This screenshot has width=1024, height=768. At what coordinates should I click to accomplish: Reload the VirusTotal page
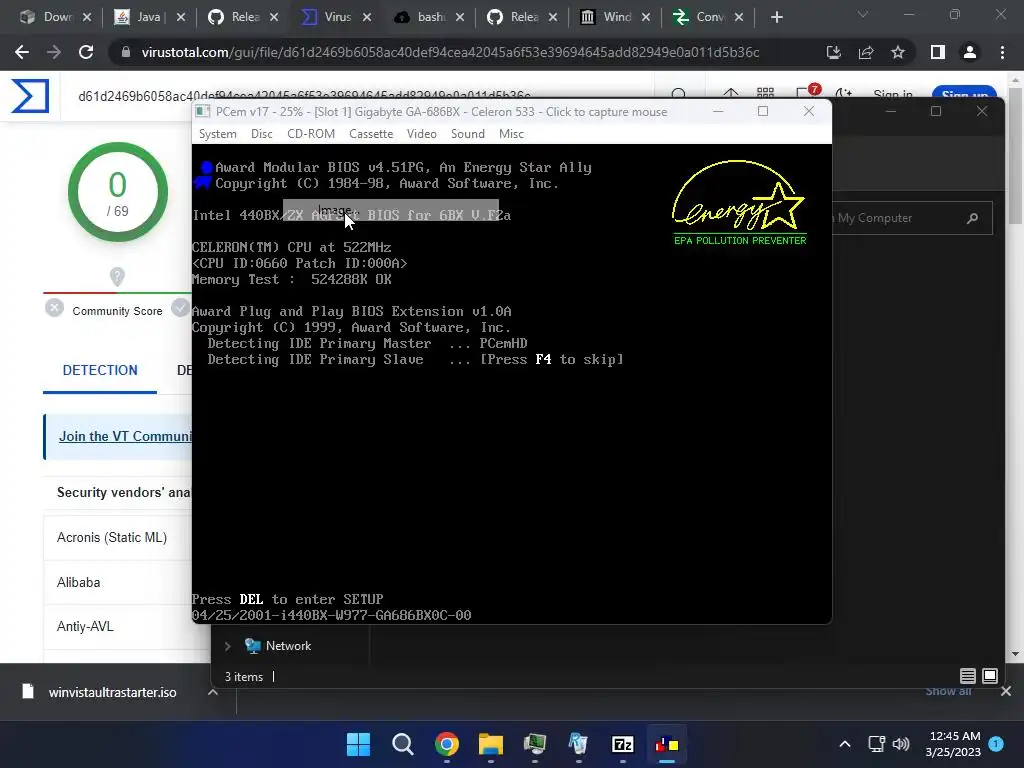coord(86,52)
